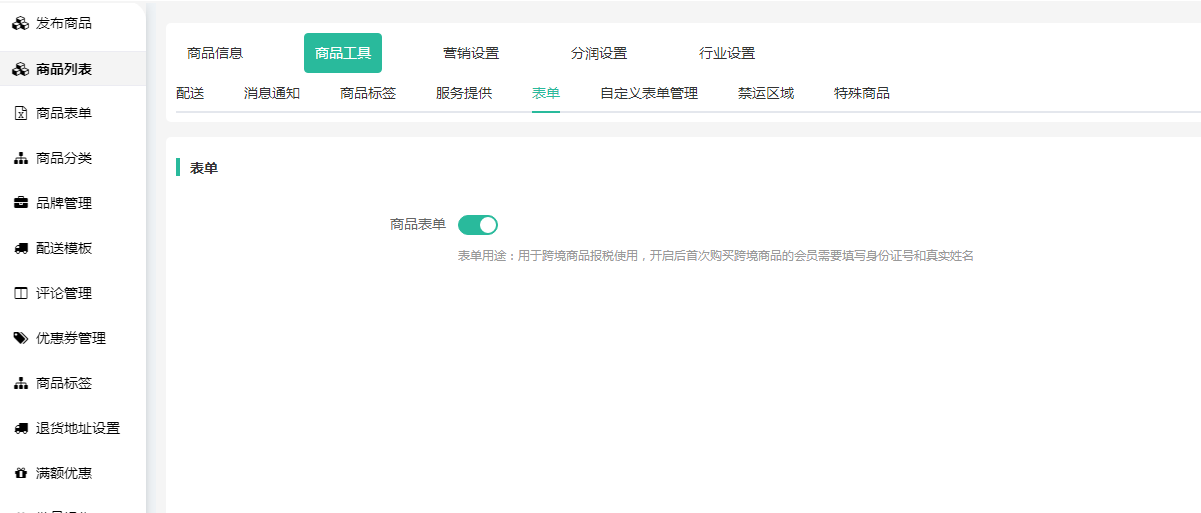
Task: Click the 发布商品 sidebar icon
Action: pos(20,24)
